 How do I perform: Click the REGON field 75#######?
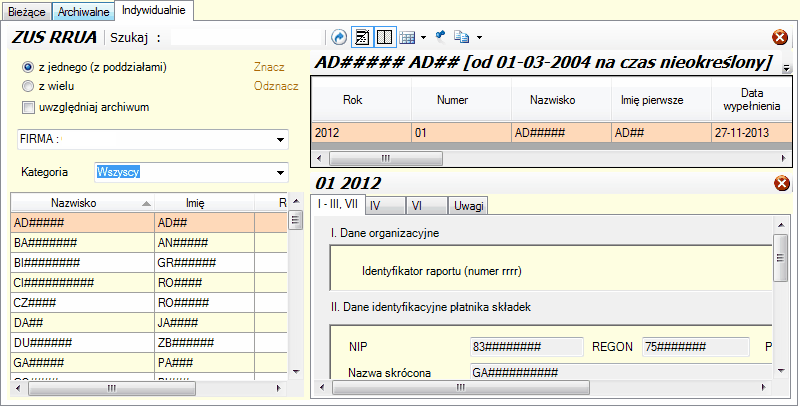pyautogui.click(x=696, y=347)
